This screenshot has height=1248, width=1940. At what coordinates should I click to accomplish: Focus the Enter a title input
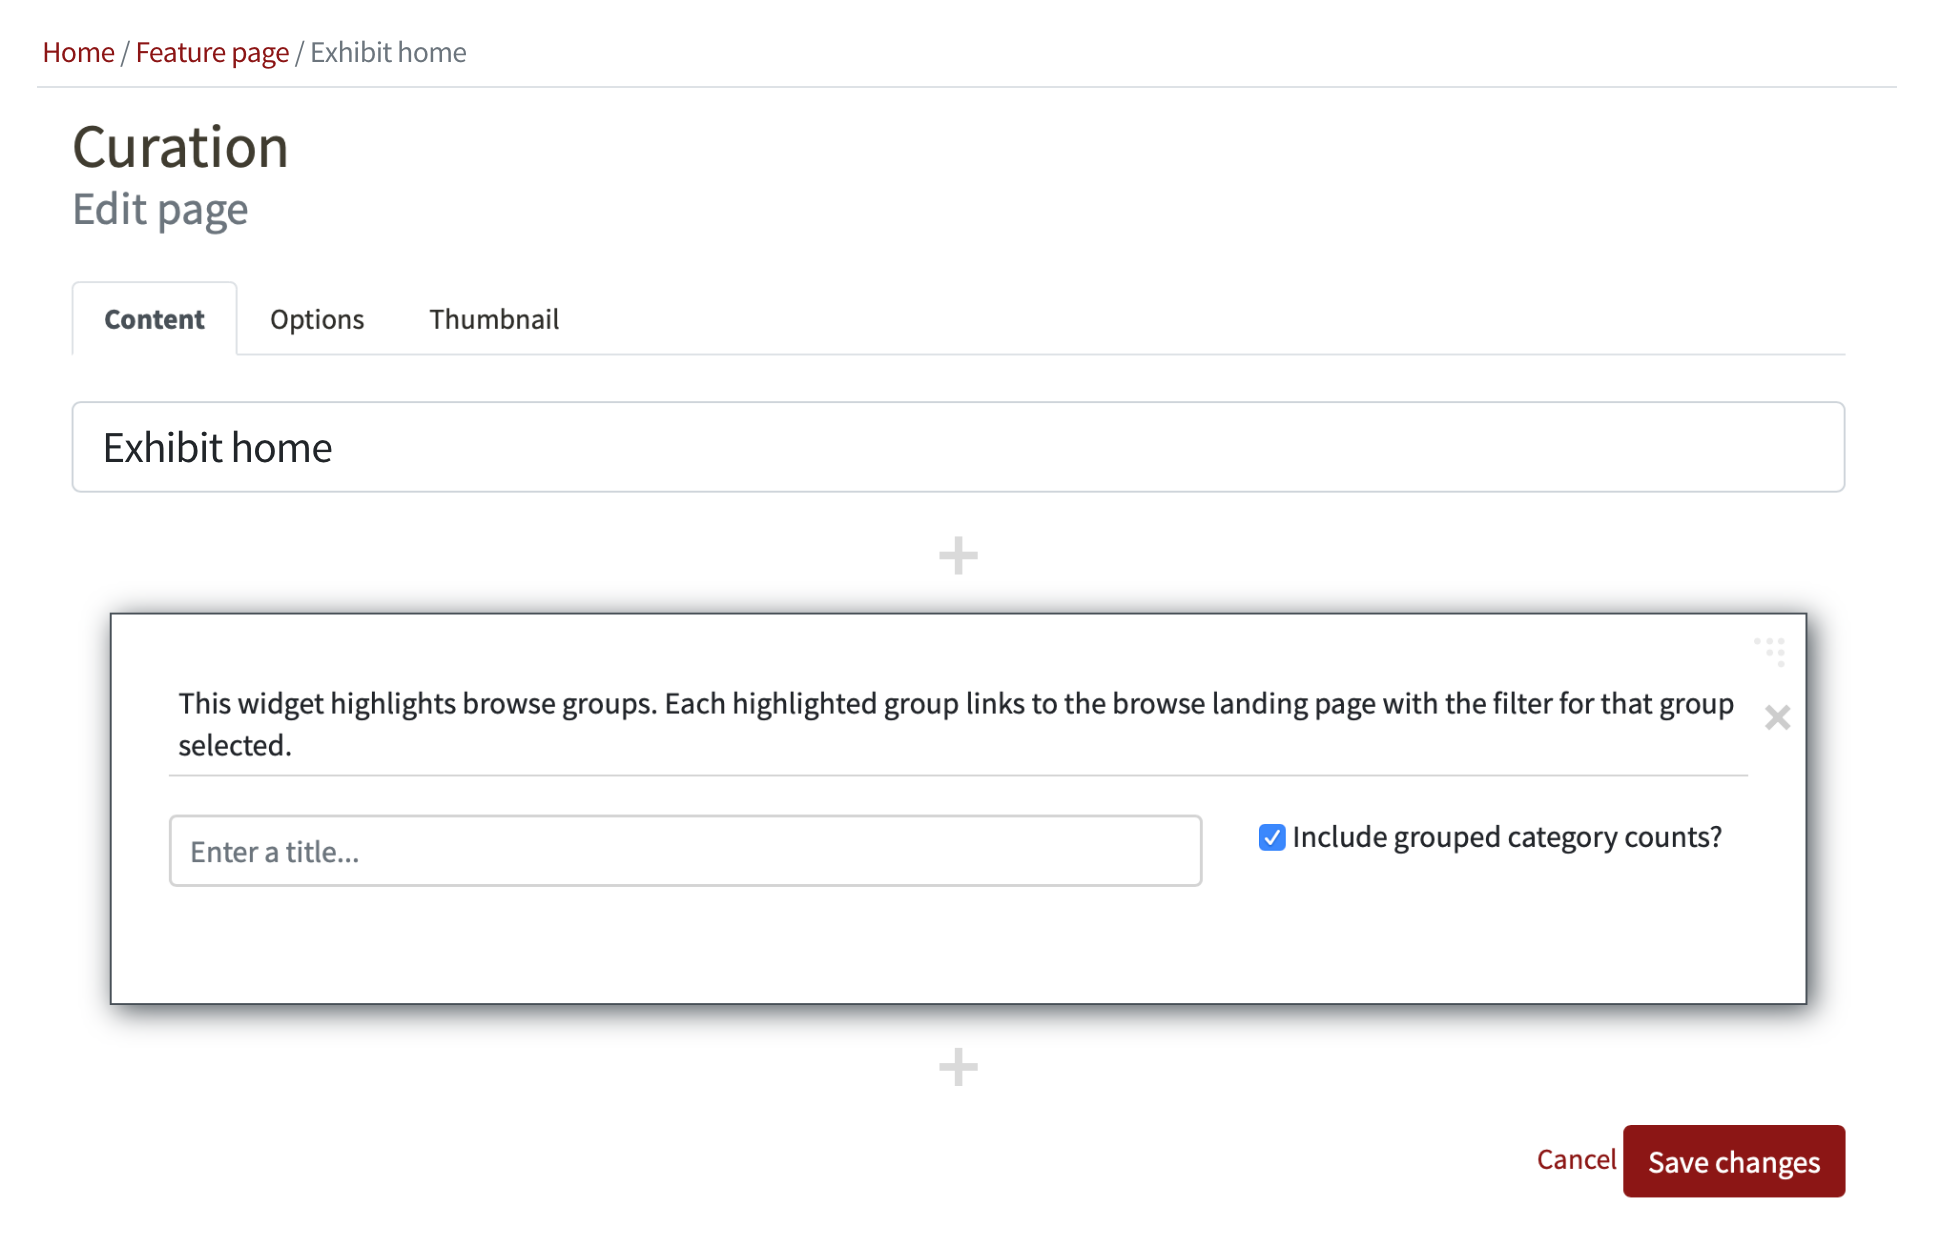(x=685, y=851)
